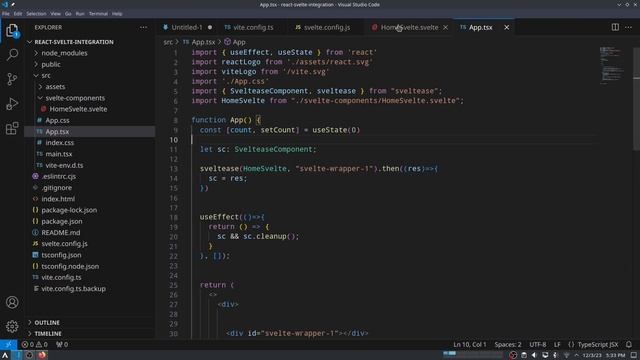Open the Accounts menu icon
The height and width of the screenshot is (360, 640).
12,302
